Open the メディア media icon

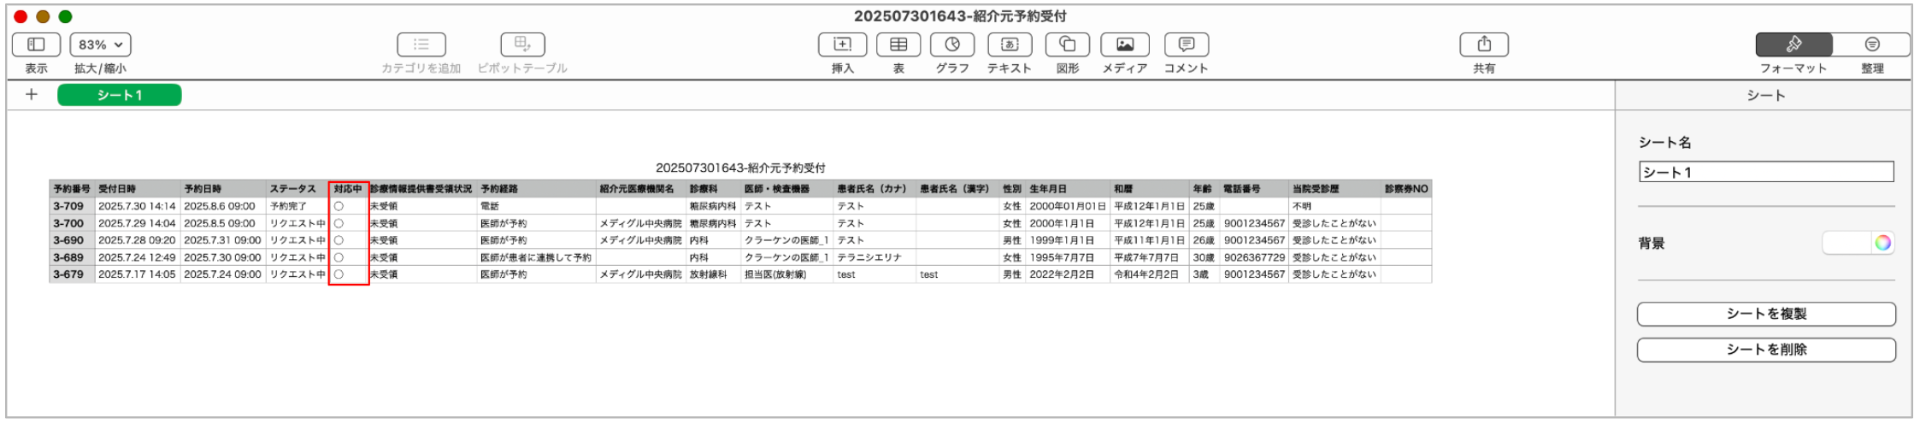coord(1124,45)
